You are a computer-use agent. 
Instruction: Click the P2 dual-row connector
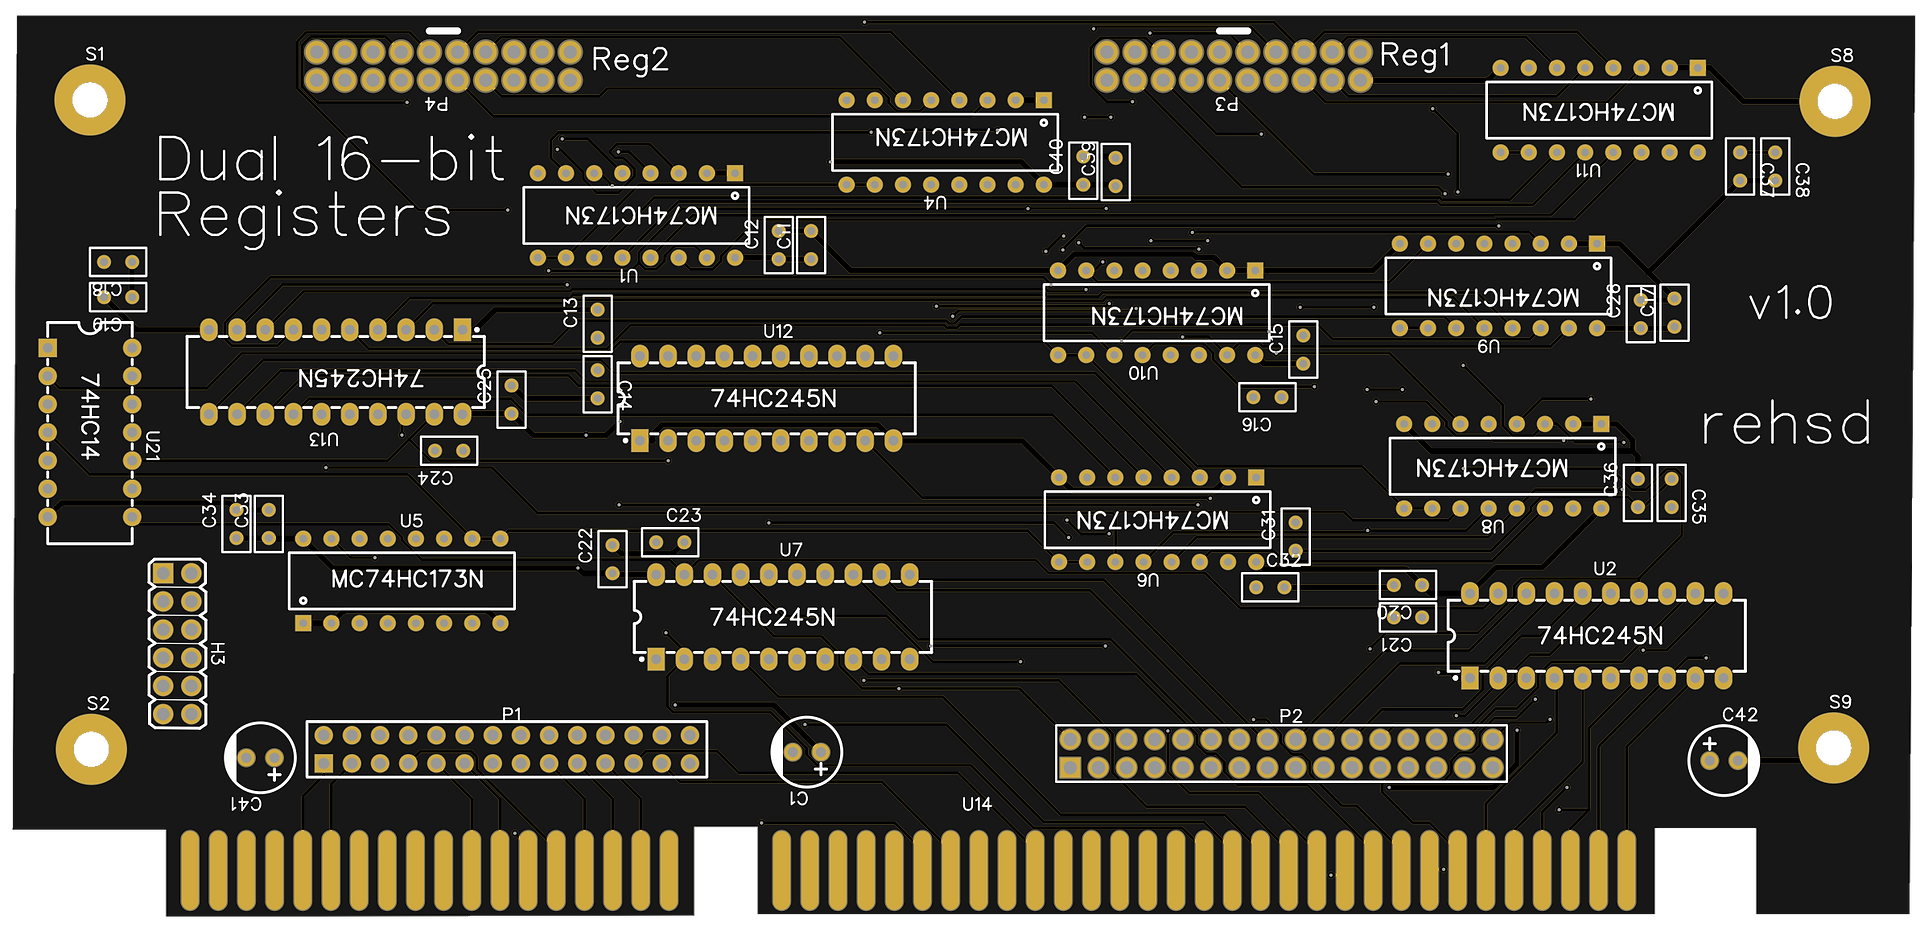click(1282, 753)
